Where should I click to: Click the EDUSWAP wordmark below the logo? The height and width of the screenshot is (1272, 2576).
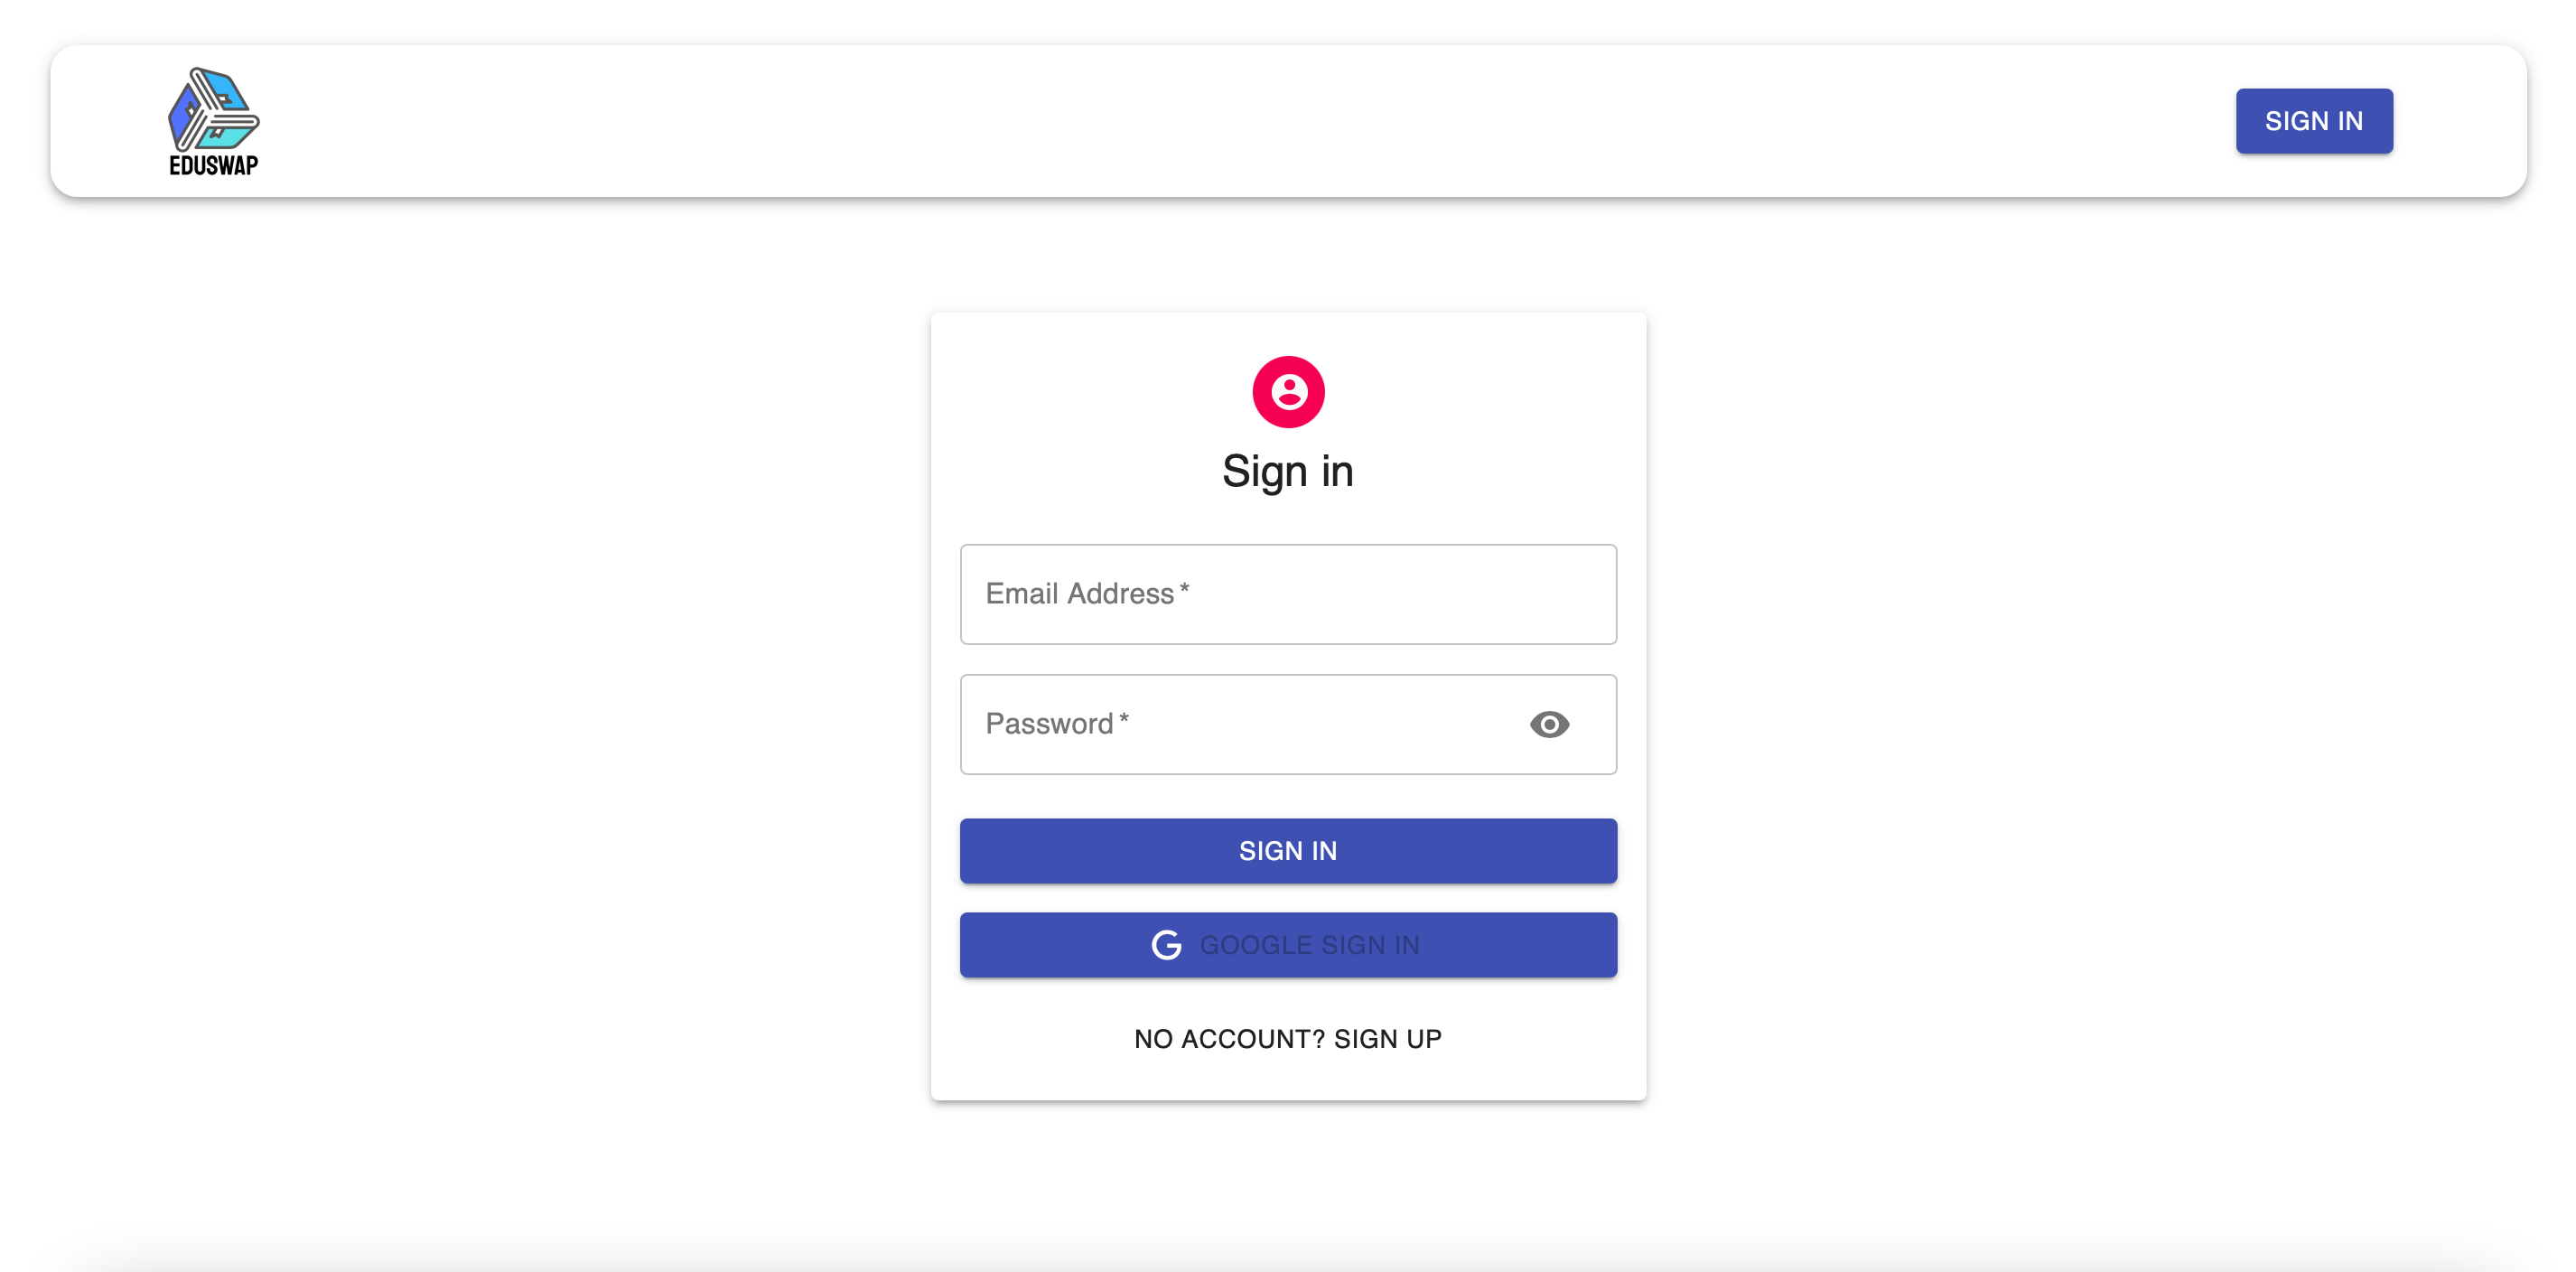point(213,166)
